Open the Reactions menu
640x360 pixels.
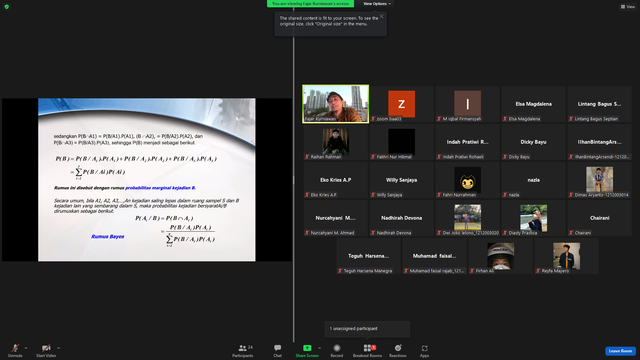(x=398, y=350)
